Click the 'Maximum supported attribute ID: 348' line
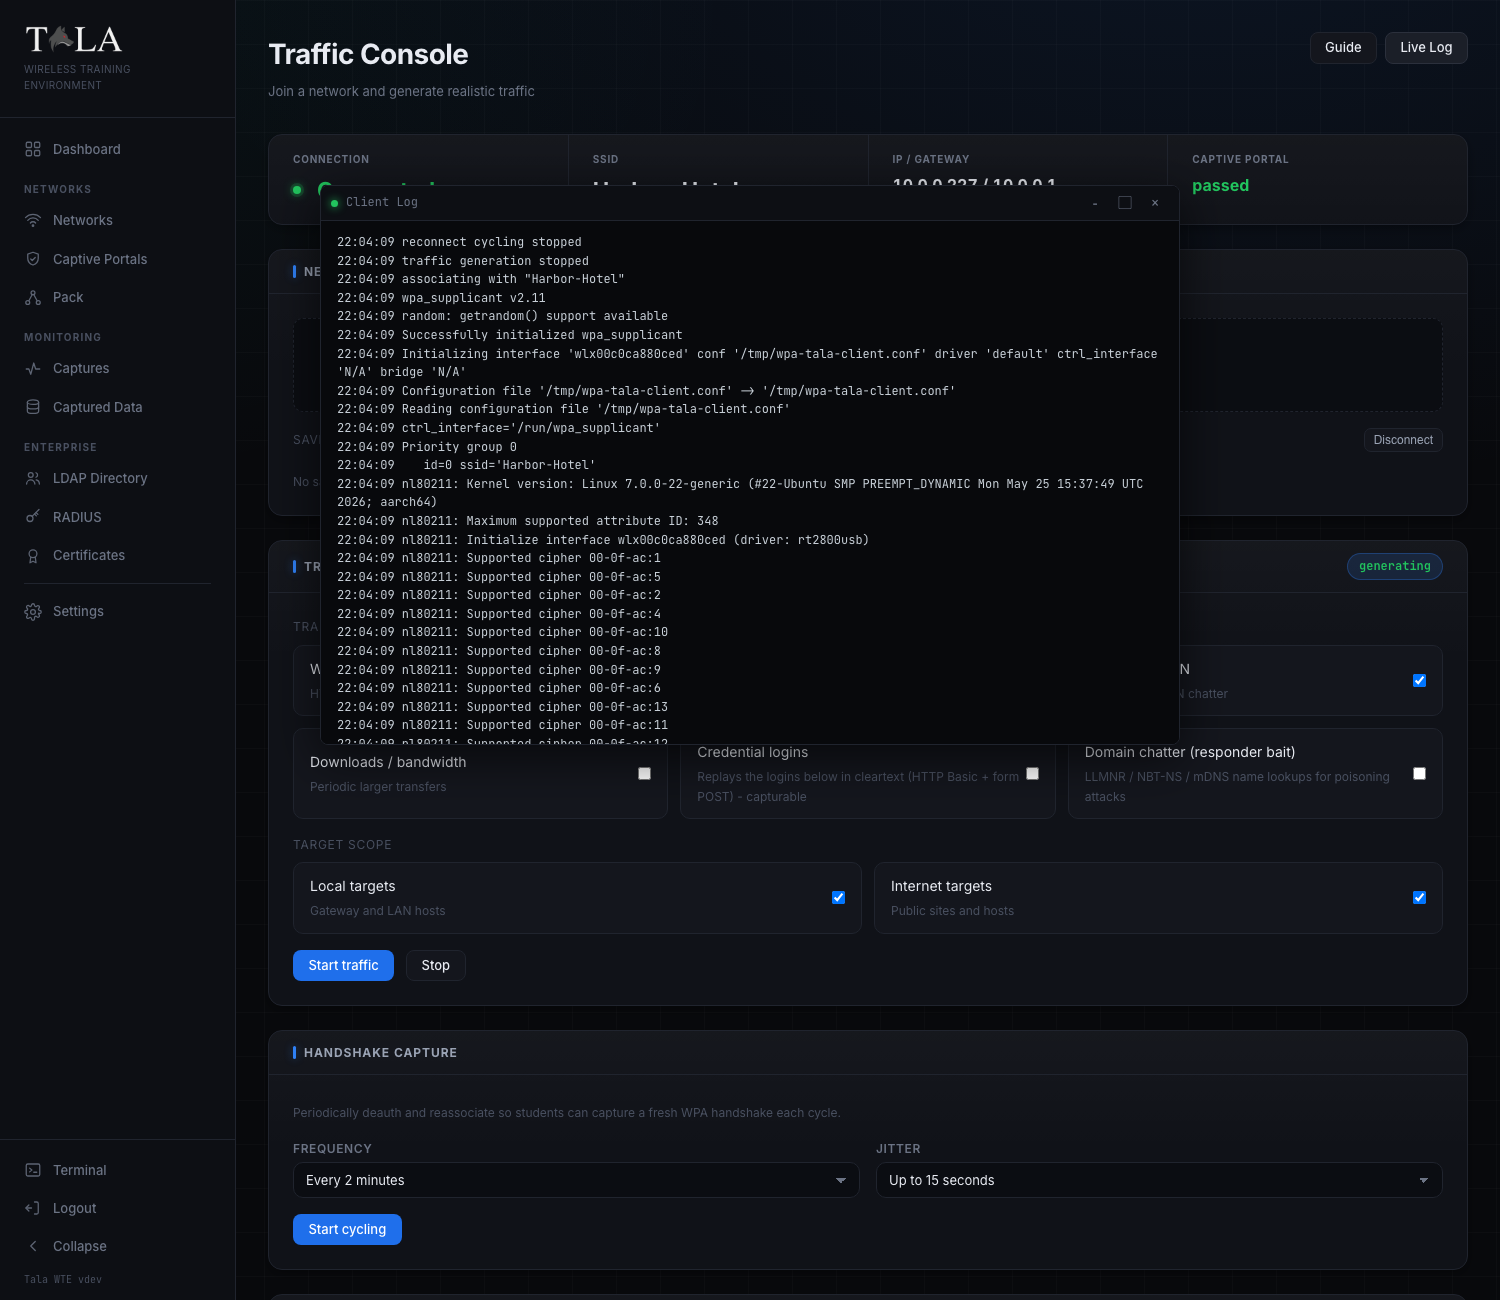 click(x=528, y=521)
